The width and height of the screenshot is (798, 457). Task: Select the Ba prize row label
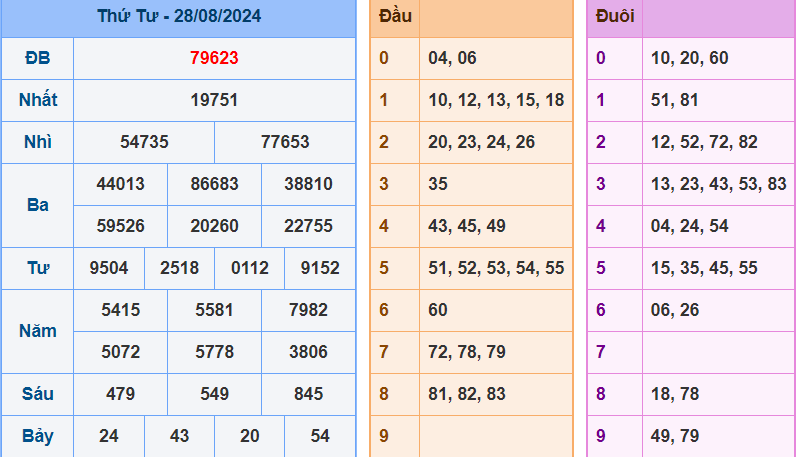38,205
